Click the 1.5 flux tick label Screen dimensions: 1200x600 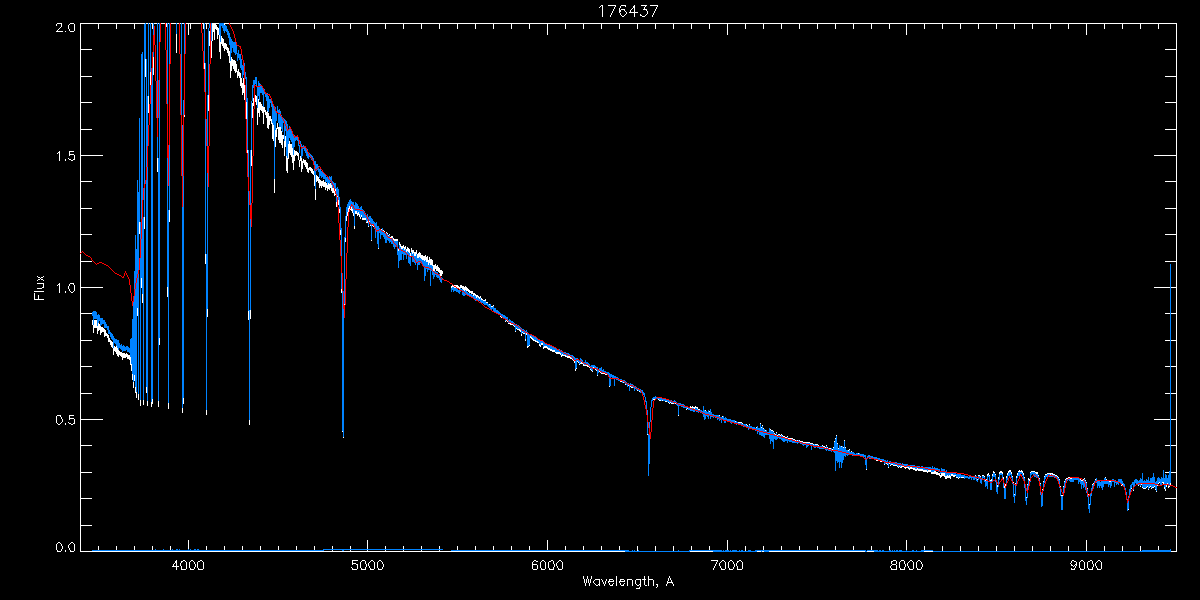tap(65, 157)
